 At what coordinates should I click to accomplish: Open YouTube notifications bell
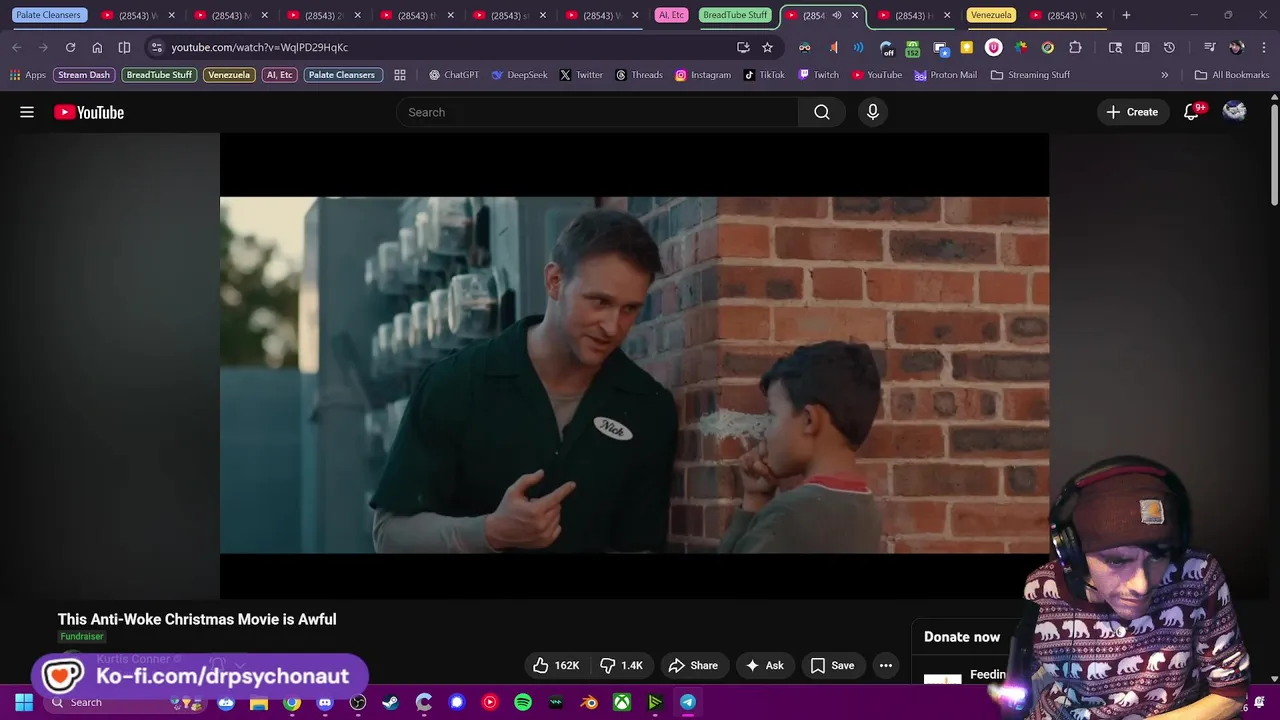pos(1191,112)
